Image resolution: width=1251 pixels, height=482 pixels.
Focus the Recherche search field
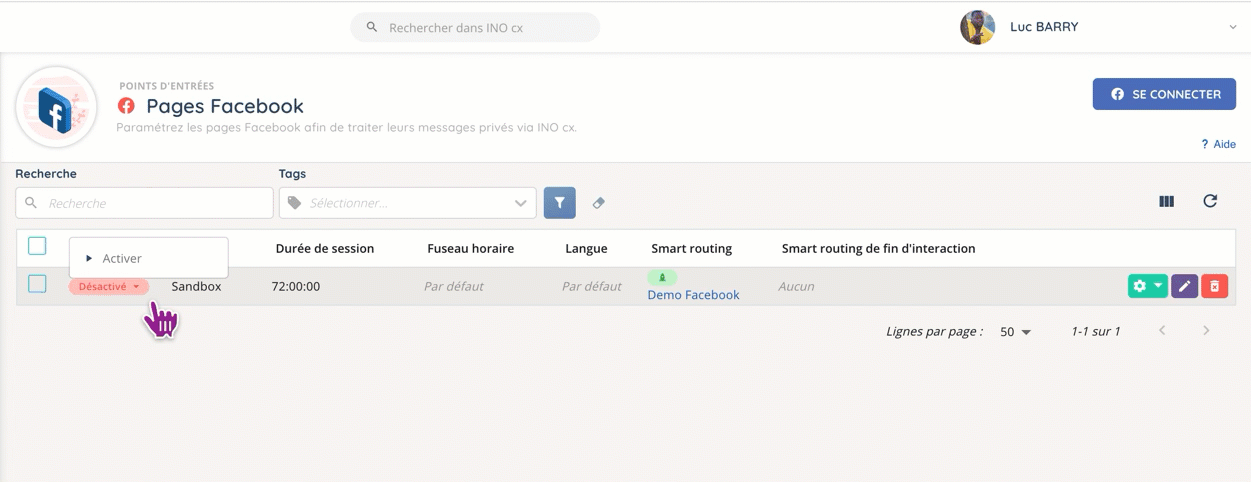[x=145, y=203]
